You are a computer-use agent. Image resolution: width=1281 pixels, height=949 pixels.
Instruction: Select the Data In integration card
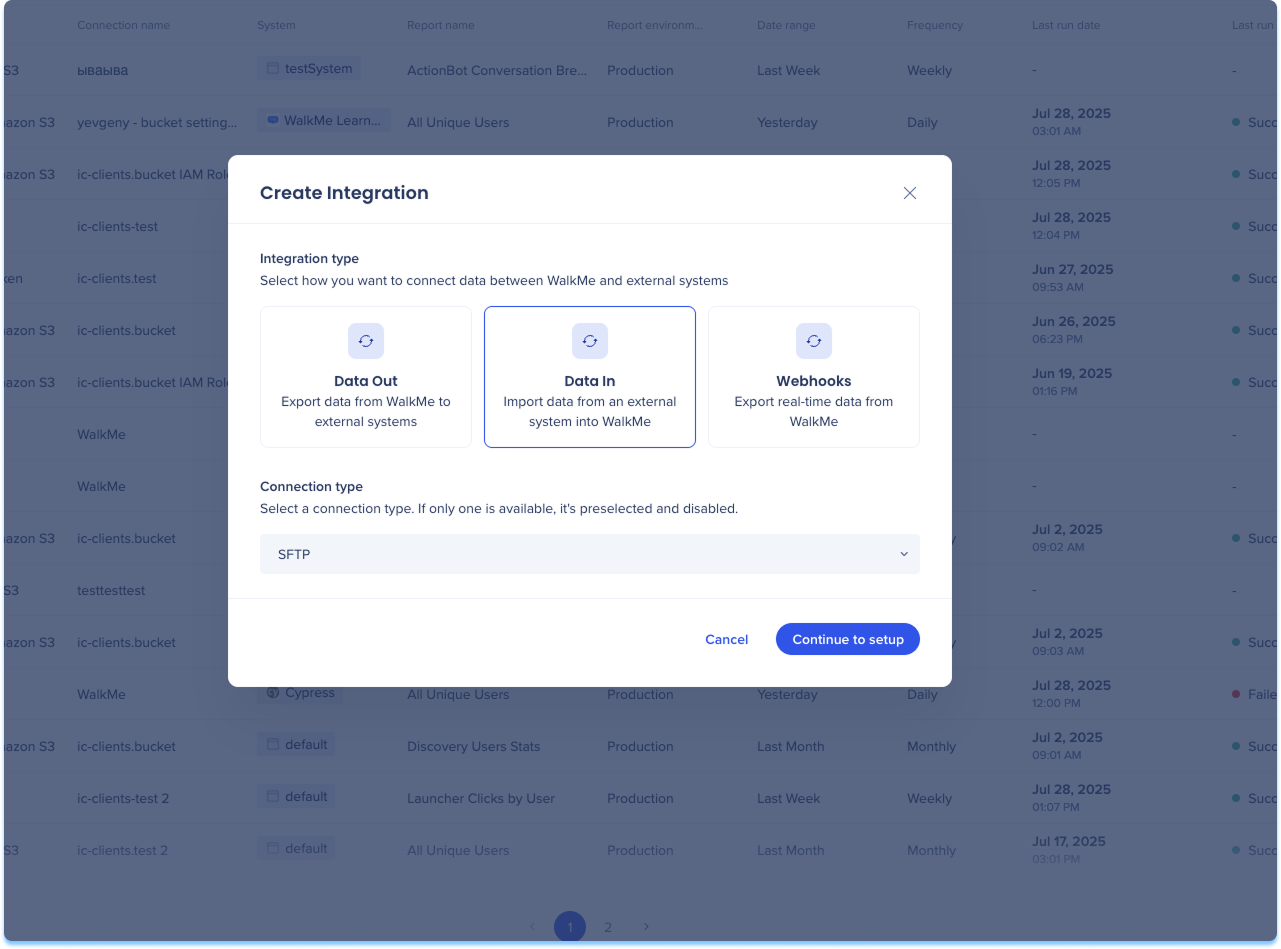pyautogui.click(x=590, y=377)
